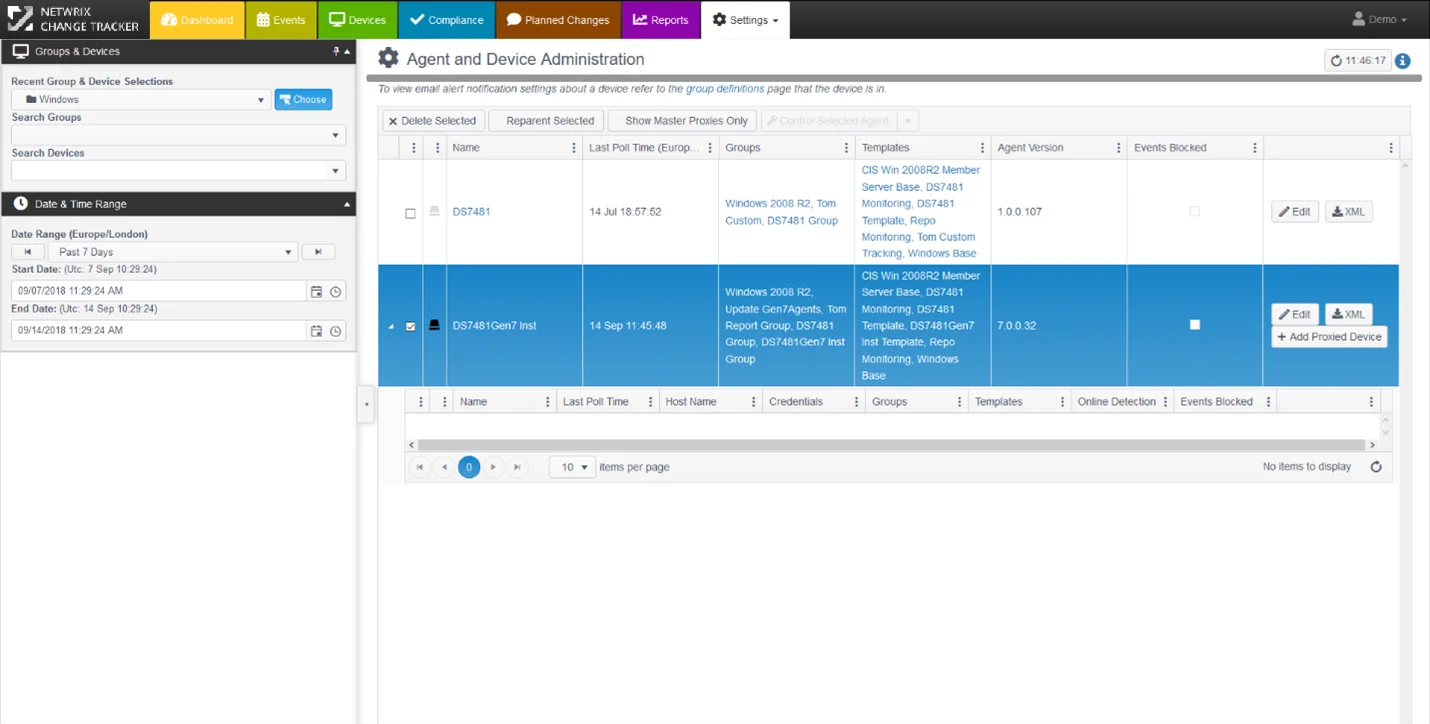This screenshot has width=1430, height=724.
Task: Go to last page of proxied devices
Action: pos(517,467)
